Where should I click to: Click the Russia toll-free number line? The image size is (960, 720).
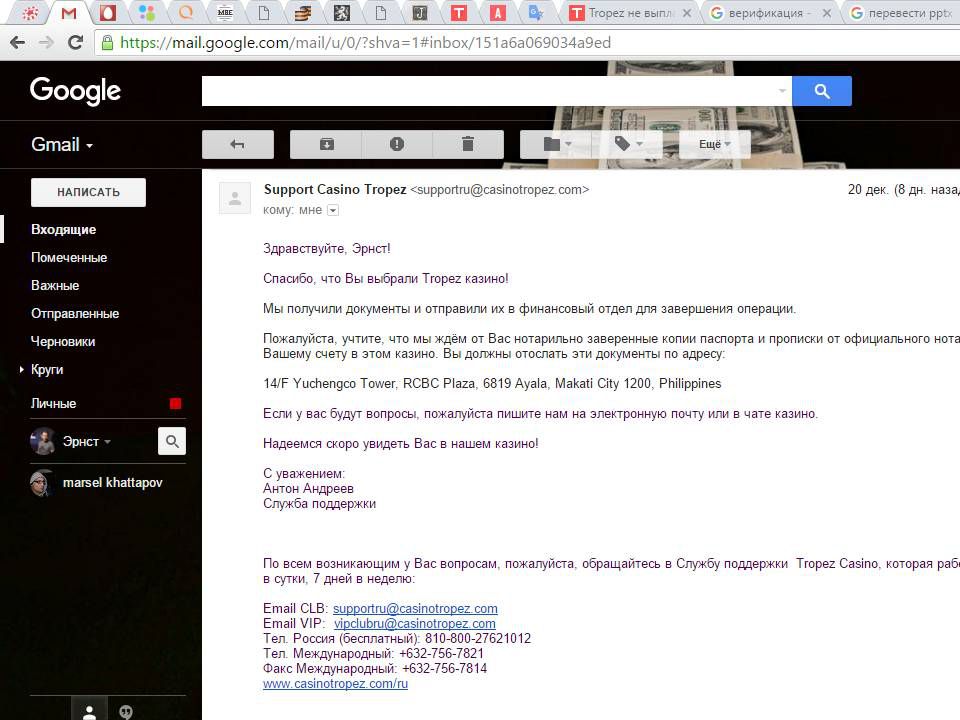(x=397, y=639)
